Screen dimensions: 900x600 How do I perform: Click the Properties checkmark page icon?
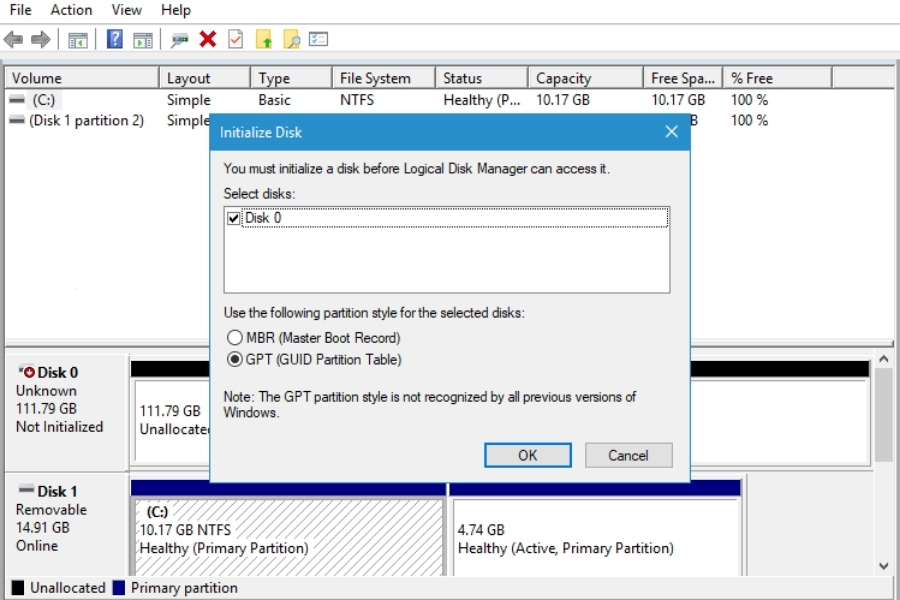tap(236, 40)
